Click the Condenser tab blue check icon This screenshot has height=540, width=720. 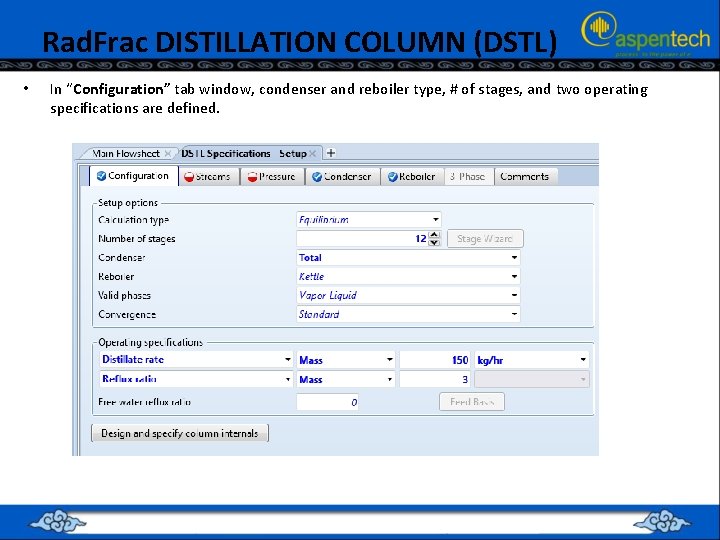point(317,177)
